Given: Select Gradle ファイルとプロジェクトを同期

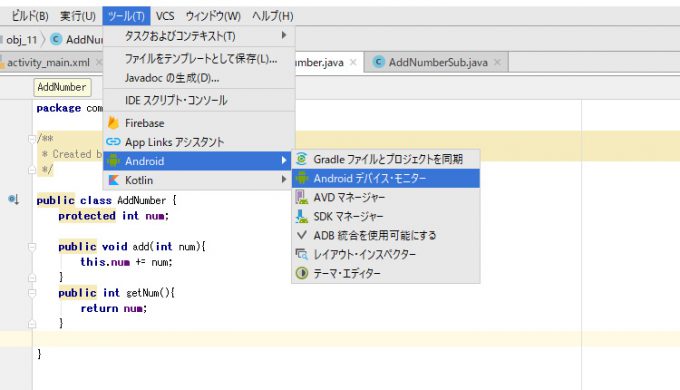Looking at the screenshot, I should pyautogui.click(x=386, y=159).
